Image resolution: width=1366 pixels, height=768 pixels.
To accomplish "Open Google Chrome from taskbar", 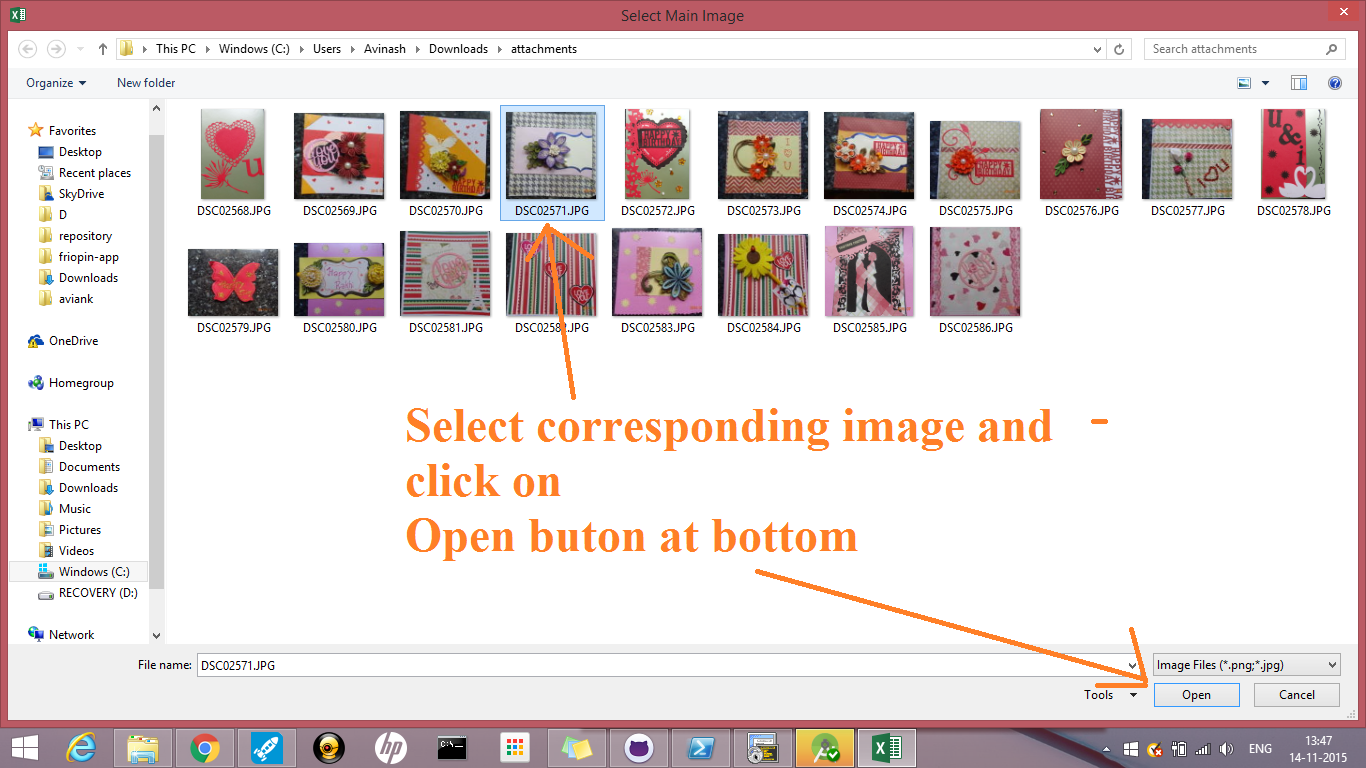I will click(205, 747).
